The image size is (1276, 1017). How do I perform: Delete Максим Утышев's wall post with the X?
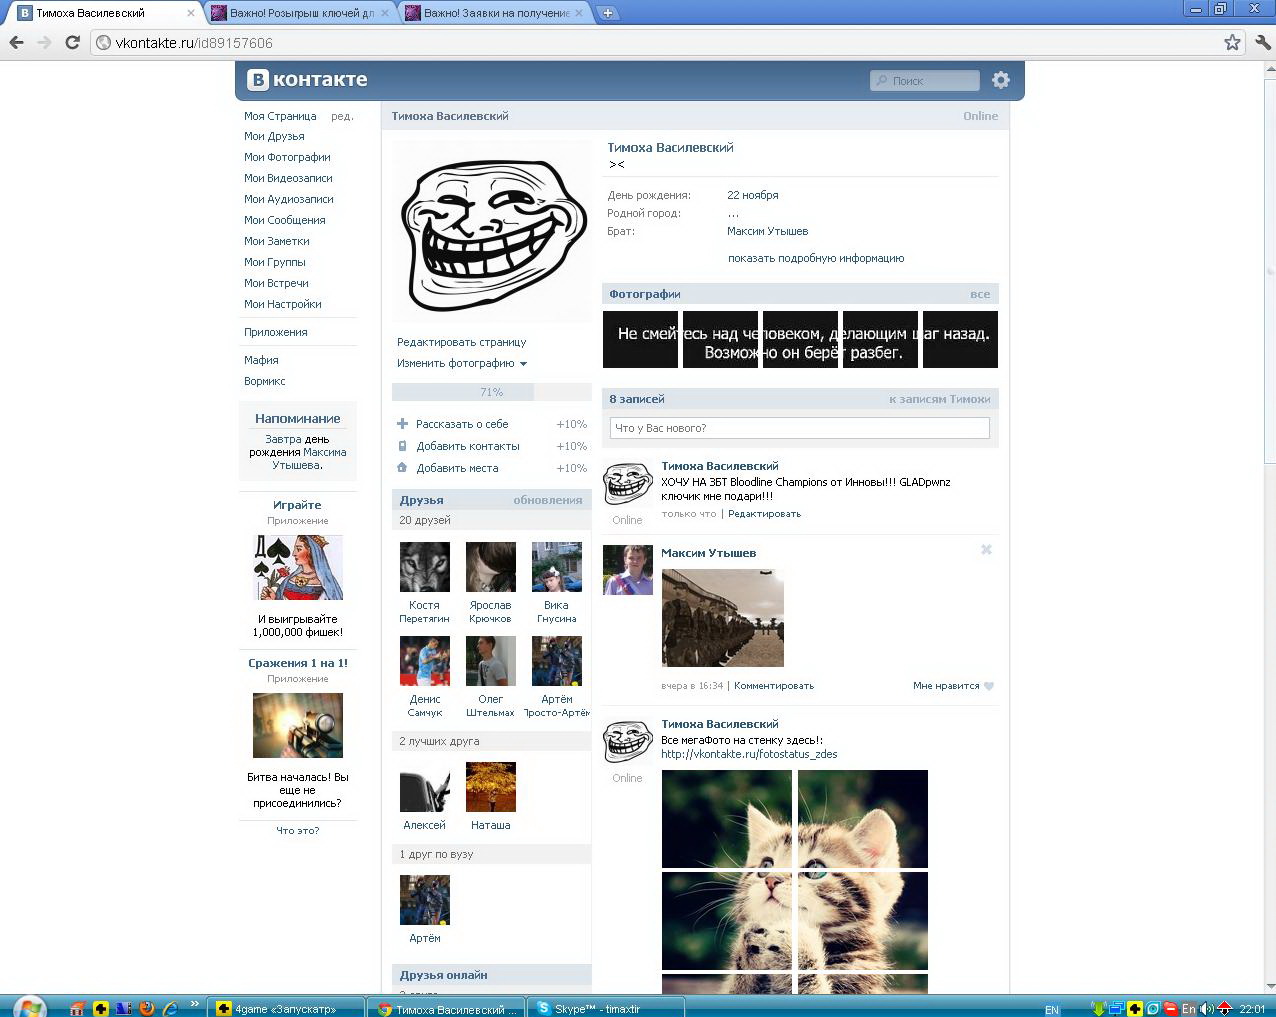pos(986,550)
